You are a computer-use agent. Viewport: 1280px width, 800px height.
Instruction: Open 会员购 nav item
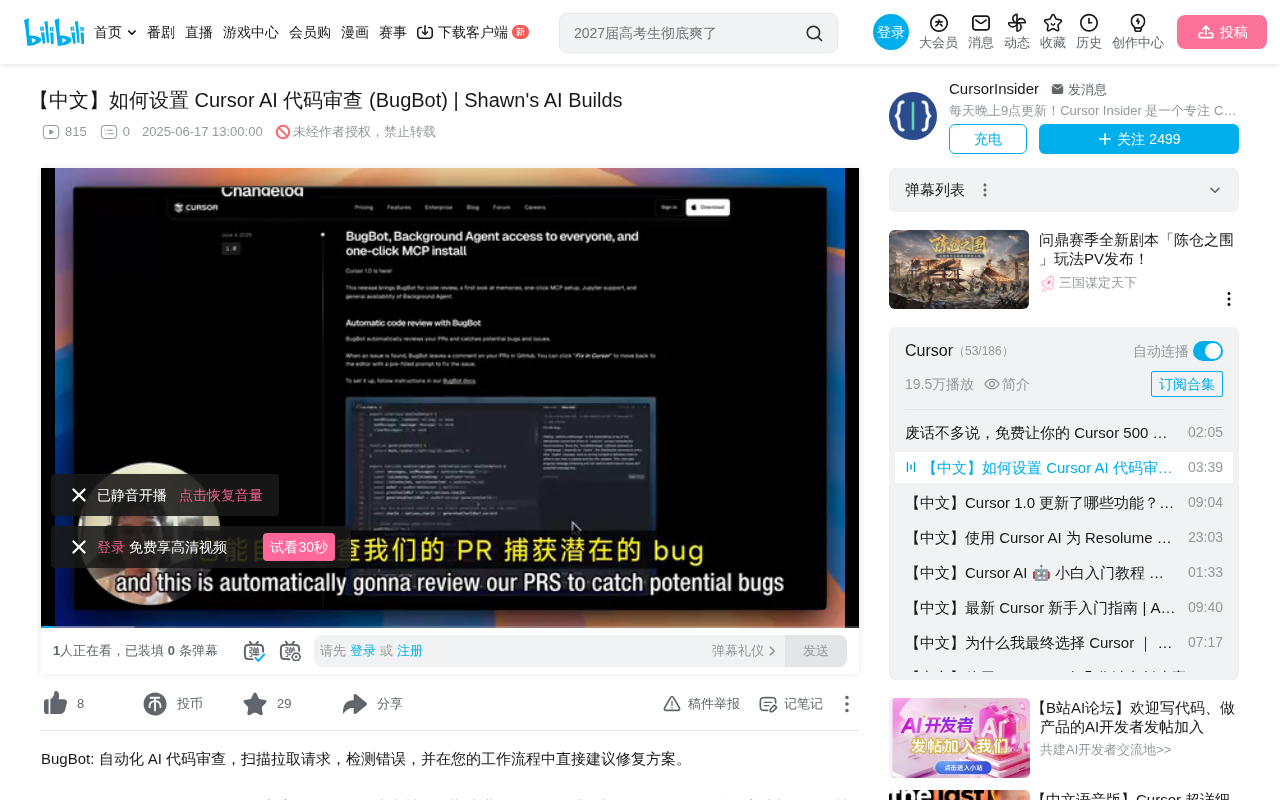click(x=310, y=32)
